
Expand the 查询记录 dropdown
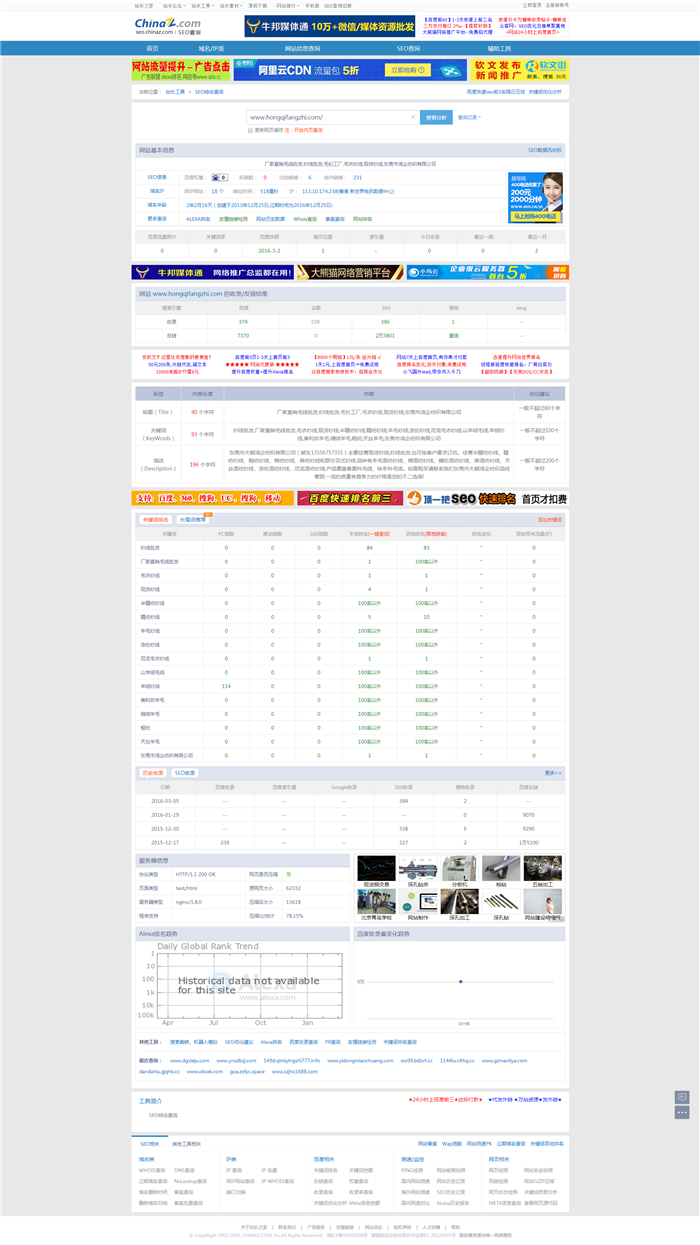pos(469,117)
